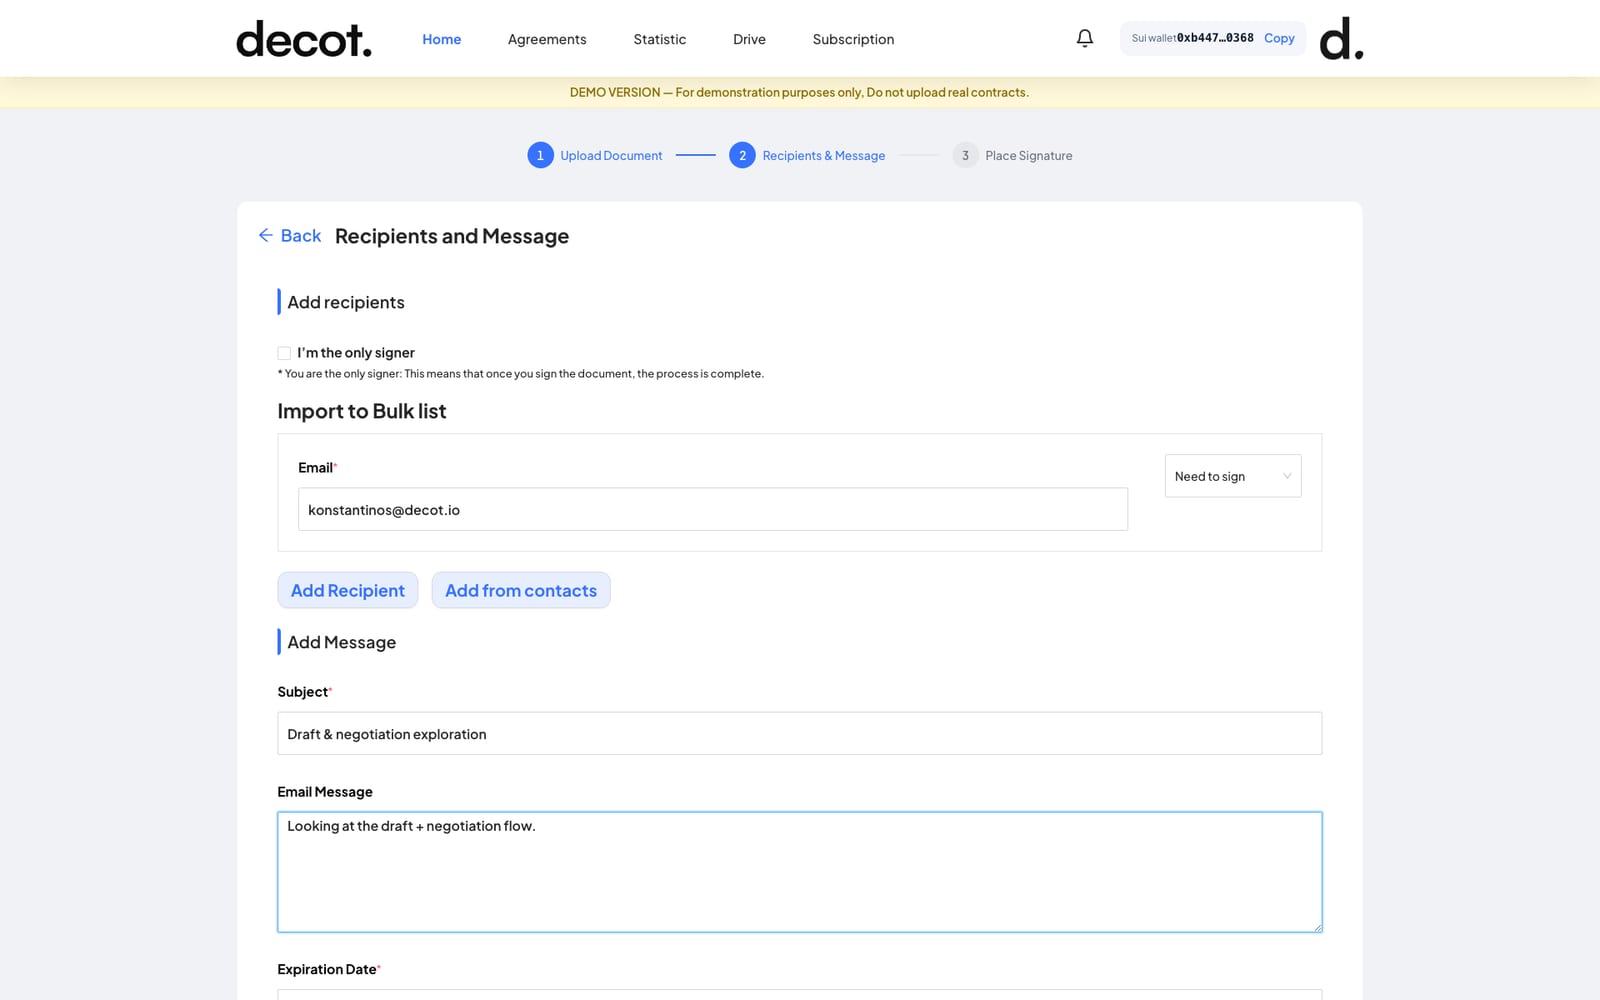The height and width of the screenshot is (1000, 1600).
Task: Select Recipients & Message step label
Action: [x=824, y=155]
